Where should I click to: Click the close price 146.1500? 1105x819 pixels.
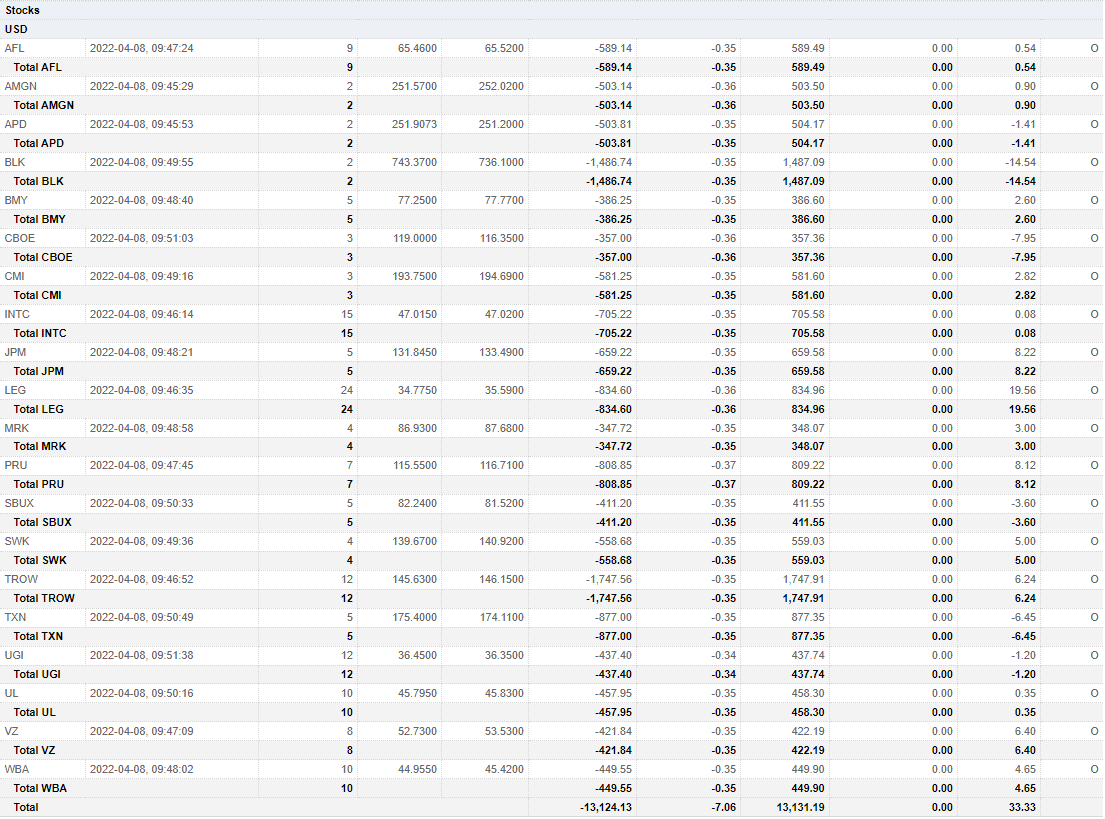501,580
